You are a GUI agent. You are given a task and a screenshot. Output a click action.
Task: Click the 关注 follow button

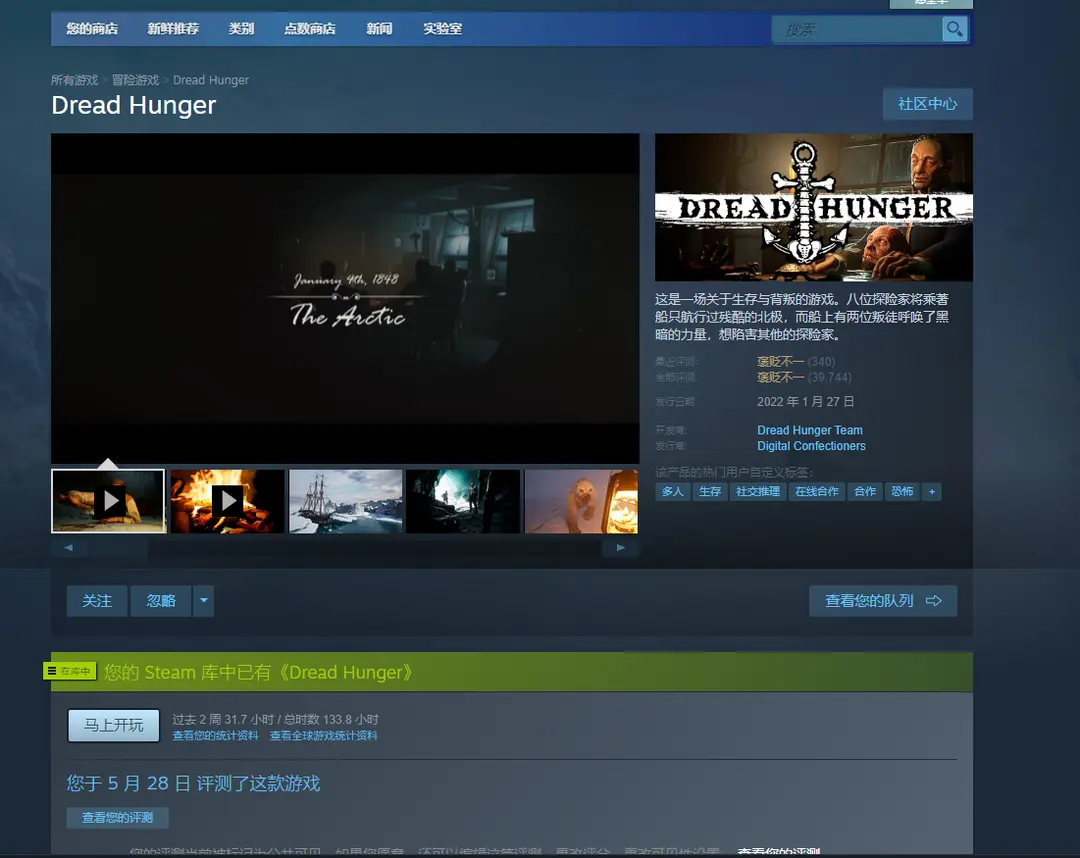pos(97,600)
